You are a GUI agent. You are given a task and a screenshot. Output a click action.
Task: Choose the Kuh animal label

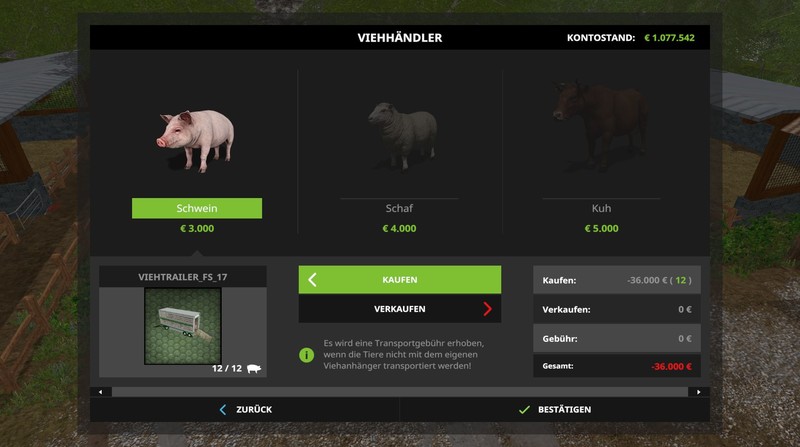tap(601, 208)
